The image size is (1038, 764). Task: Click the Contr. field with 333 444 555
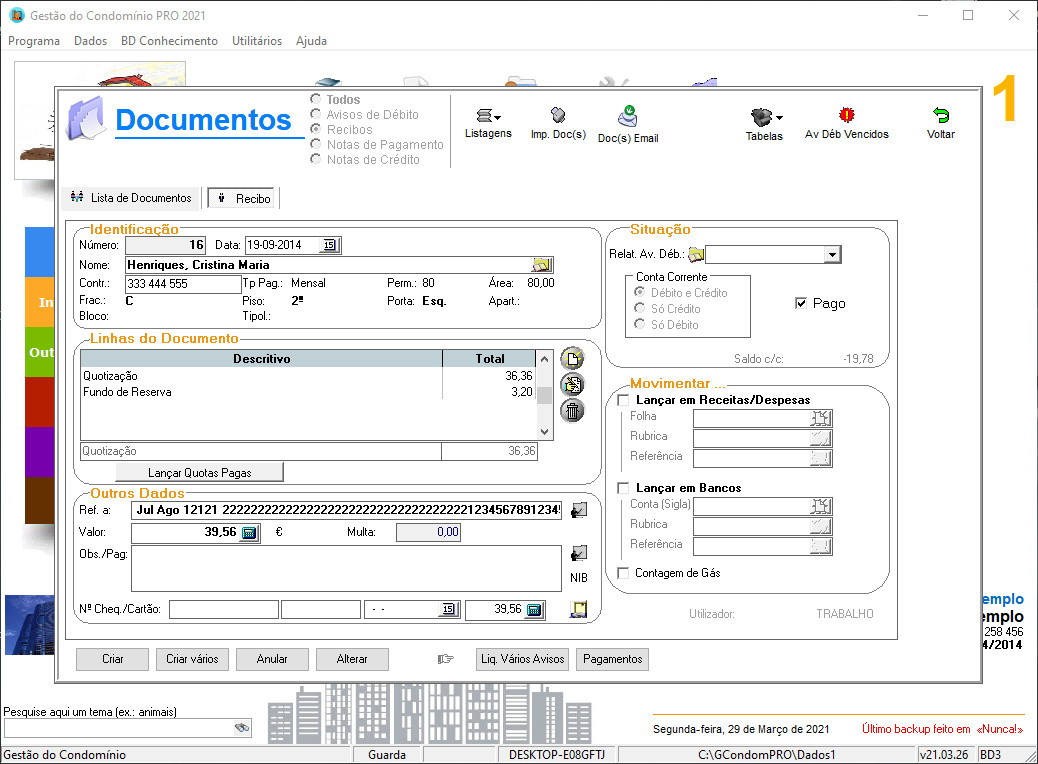pos(183,283)
